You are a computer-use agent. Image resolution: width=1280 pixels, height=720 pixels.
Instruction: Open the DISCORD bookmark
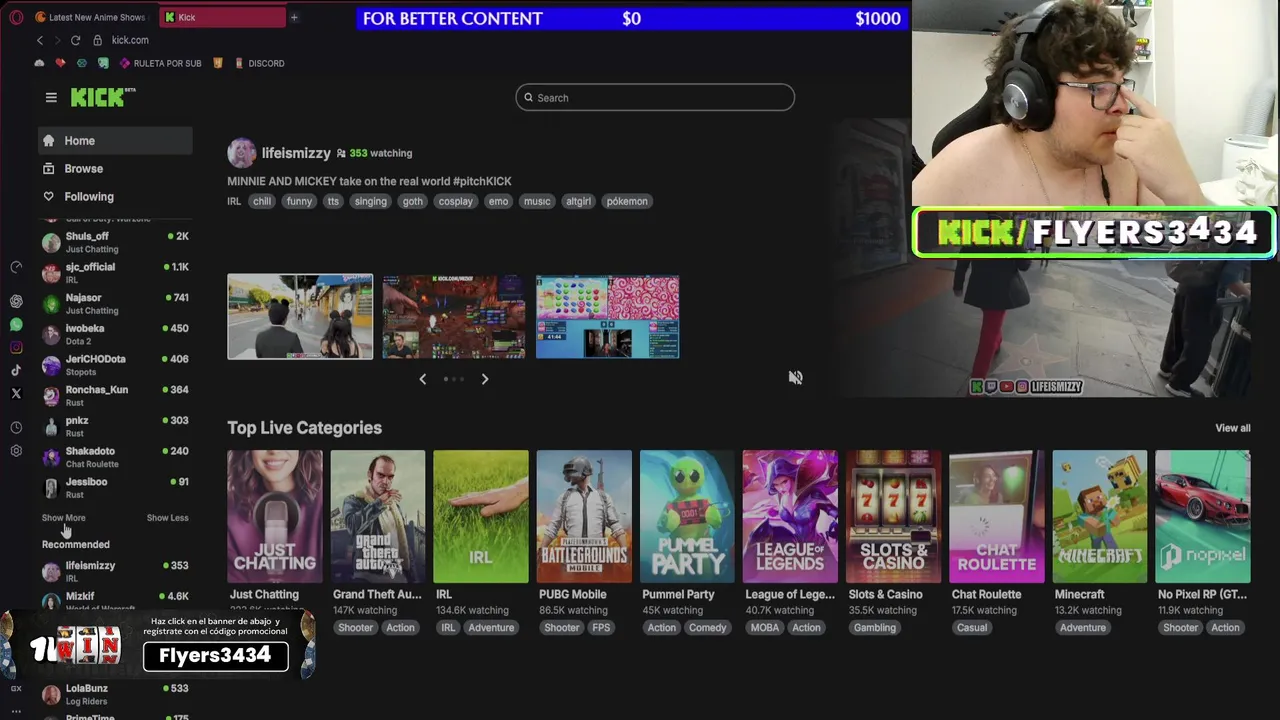[x=260, y=63]
